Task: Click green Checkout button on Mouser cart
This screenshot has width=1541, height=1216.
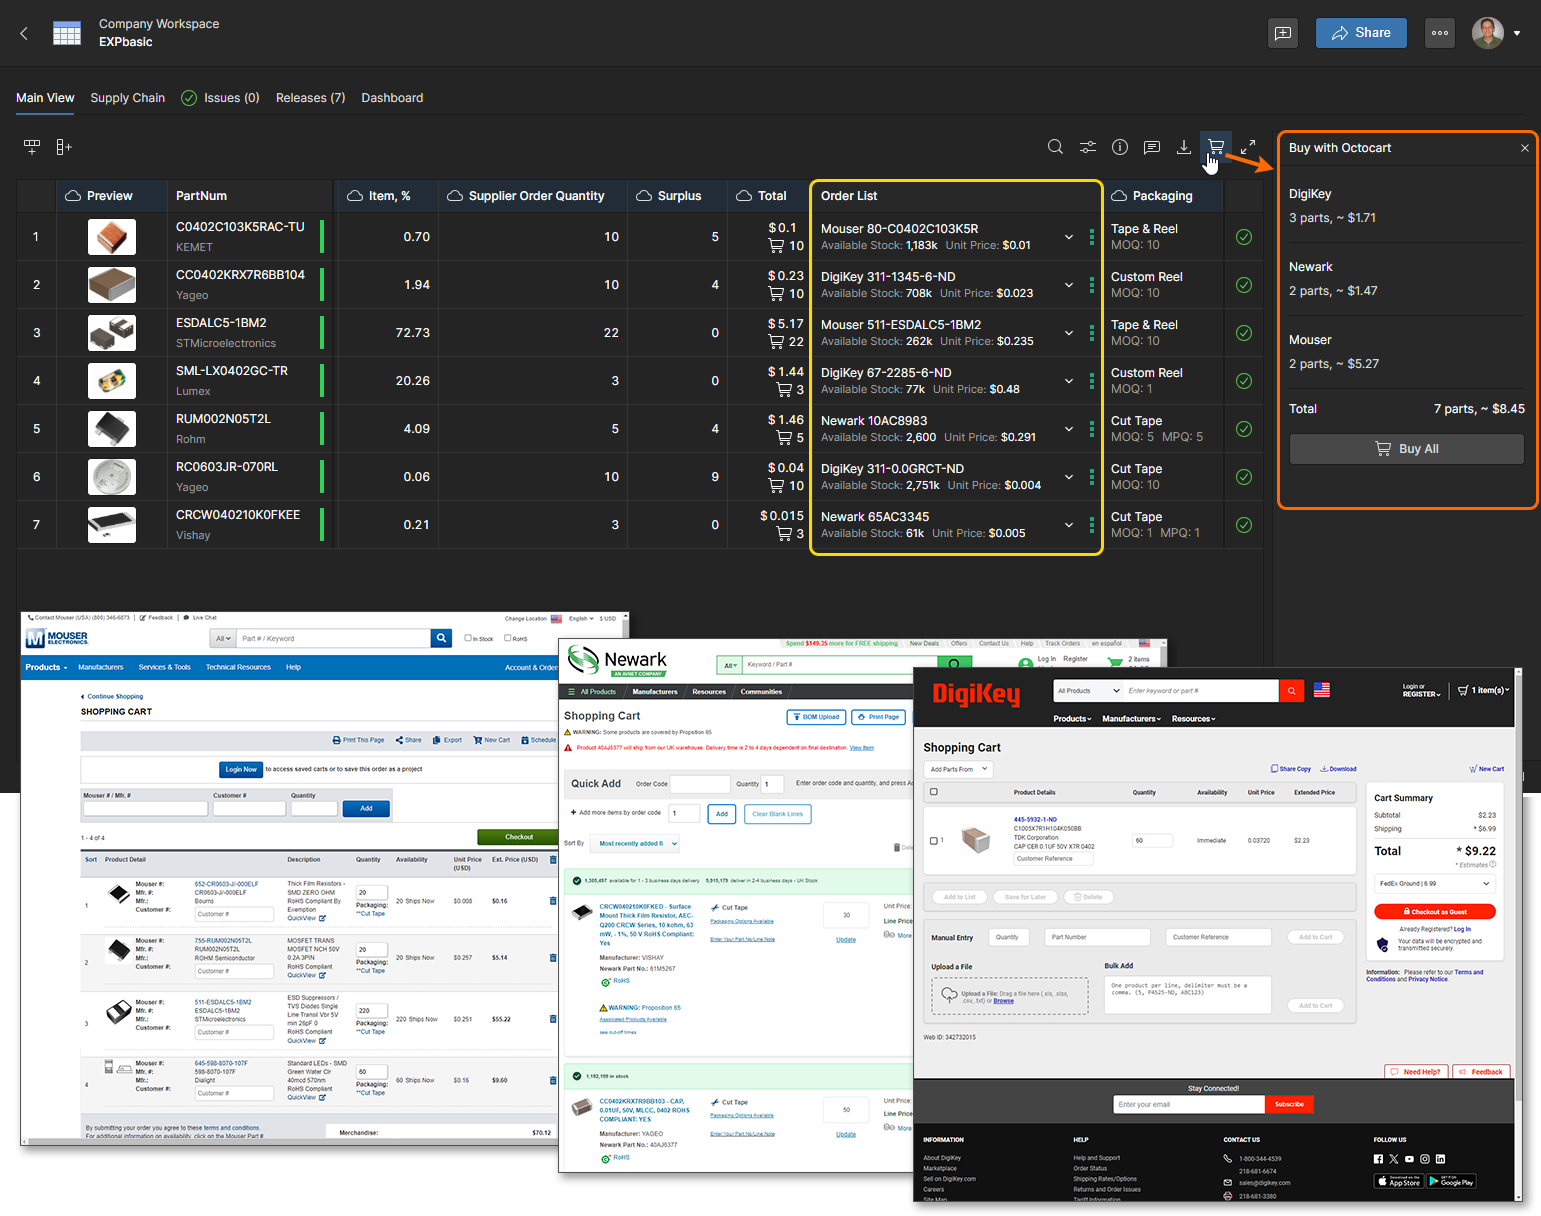Action: [x=519, y=837]
